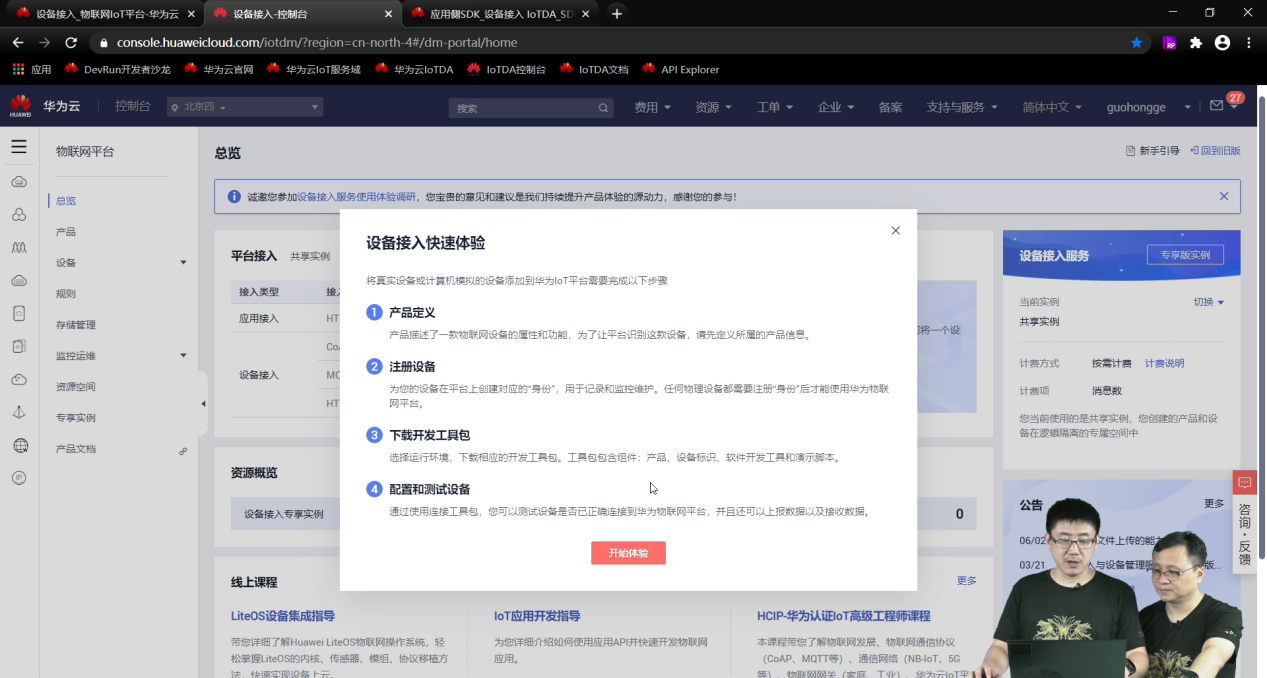The width and height of the screenshot is (1267, 678).
Task: Select 专享实例 in sidebar
Action: pyautogui.click(x=76, y=417)
